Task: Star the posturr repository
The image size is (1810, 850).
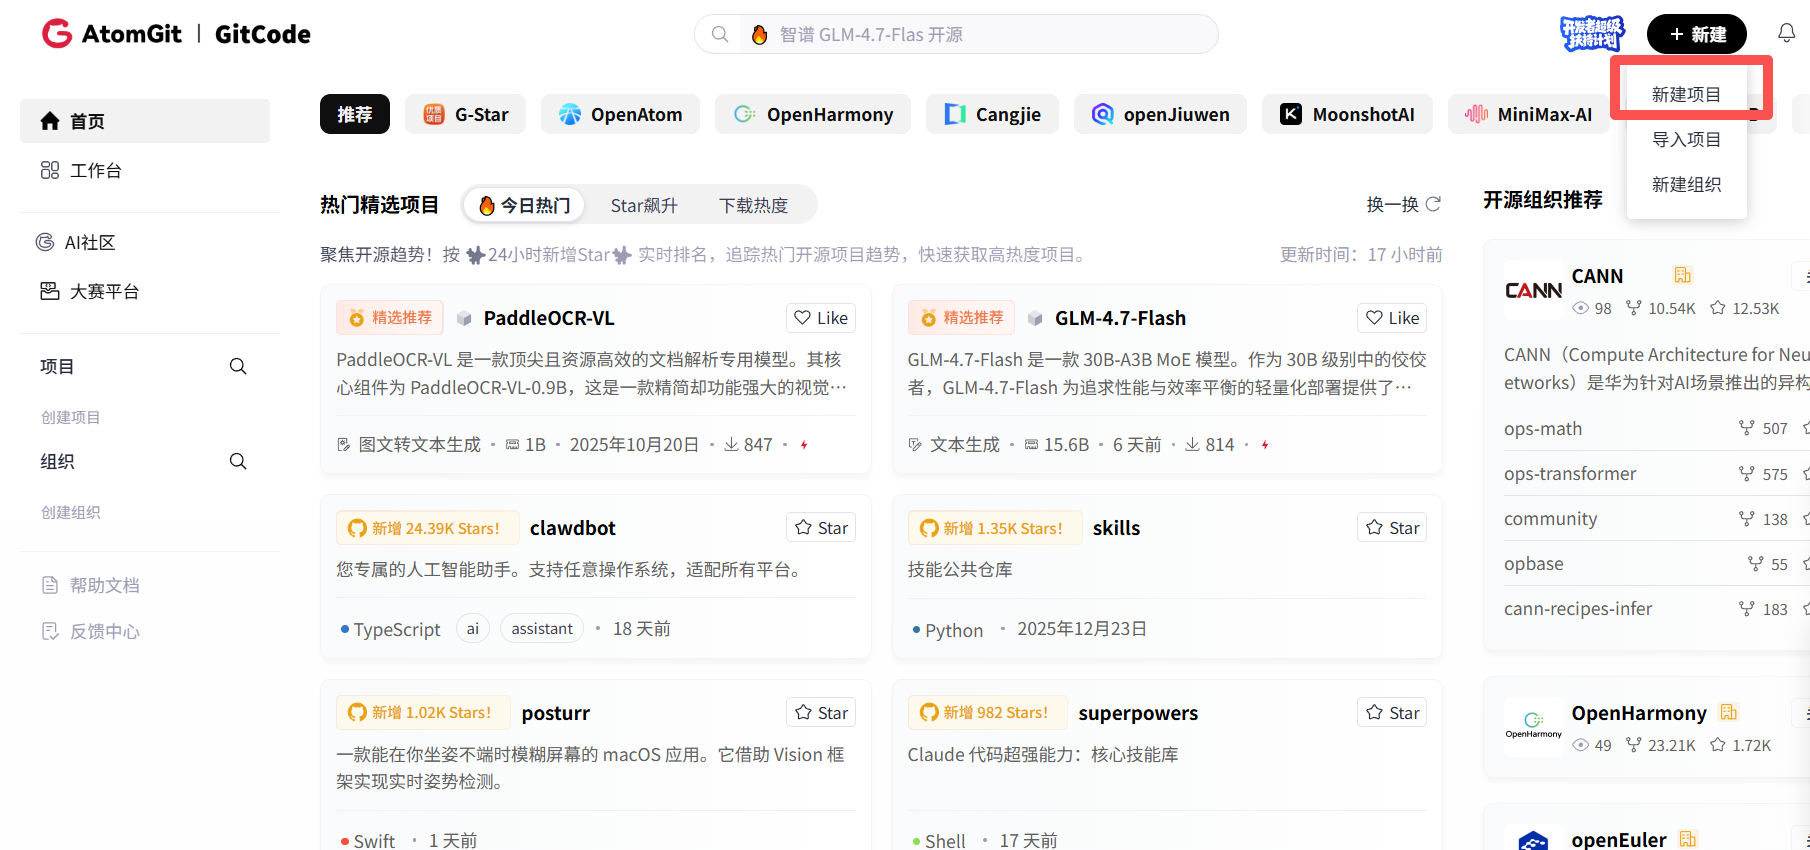Action: [821, 713]
